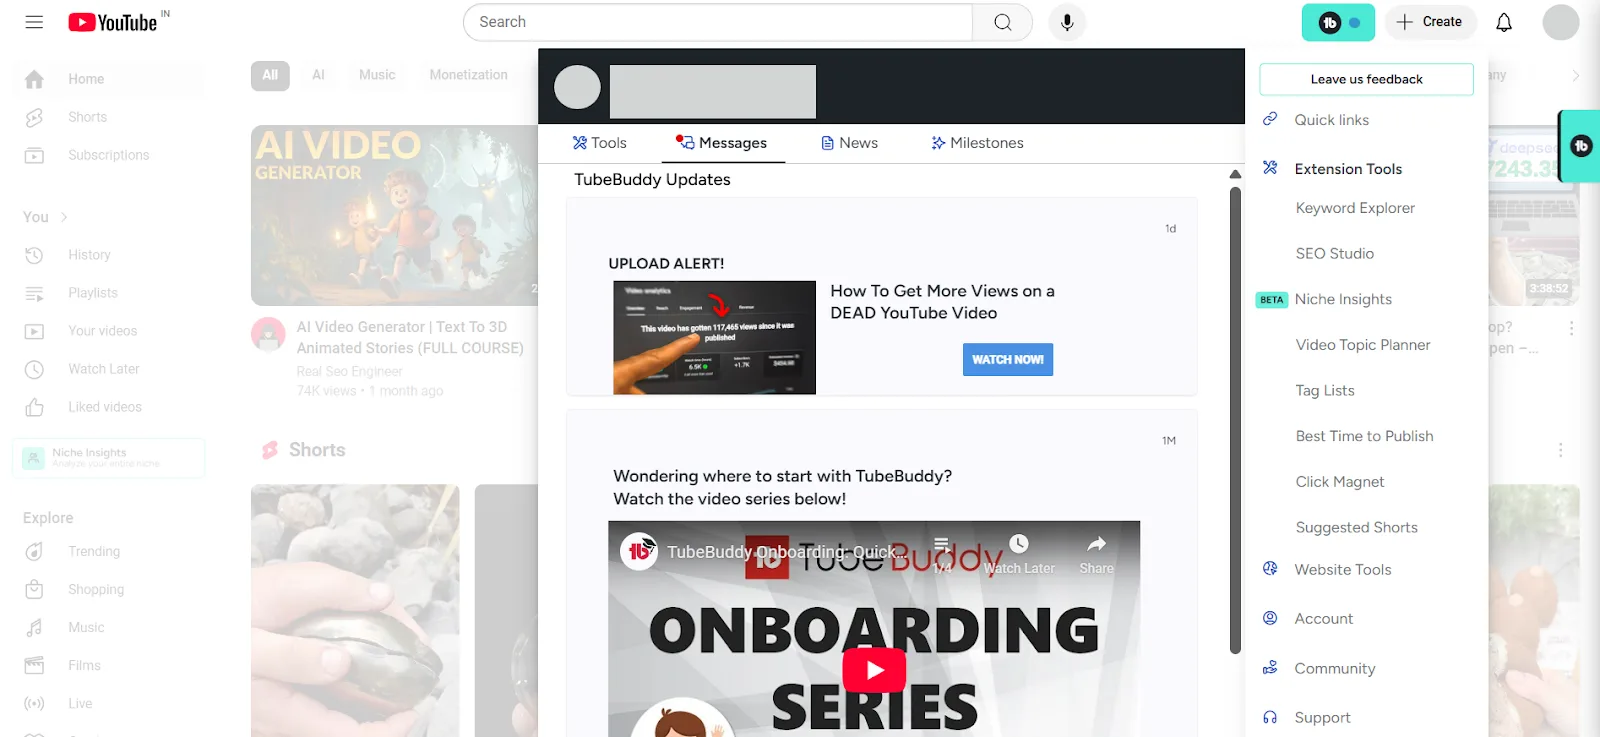Open the YouTube hamburger guide menu
The image size is (1600, 737).
click(x=34, y=22)
